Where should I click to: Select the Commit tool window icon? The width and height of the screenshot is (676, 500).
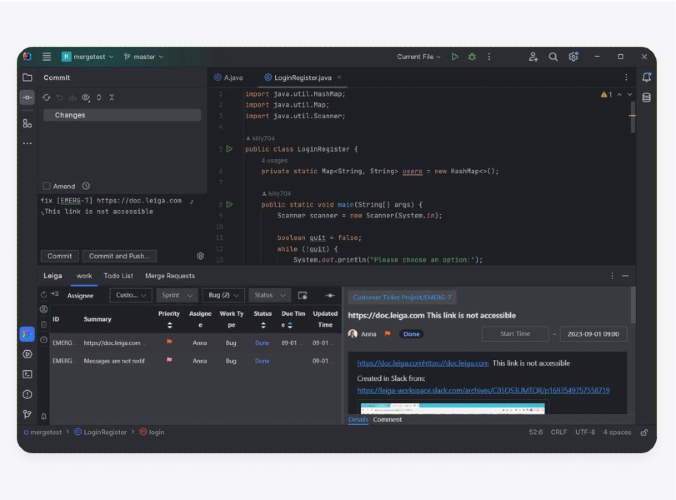pyautogui.click(x=27, y=97)
